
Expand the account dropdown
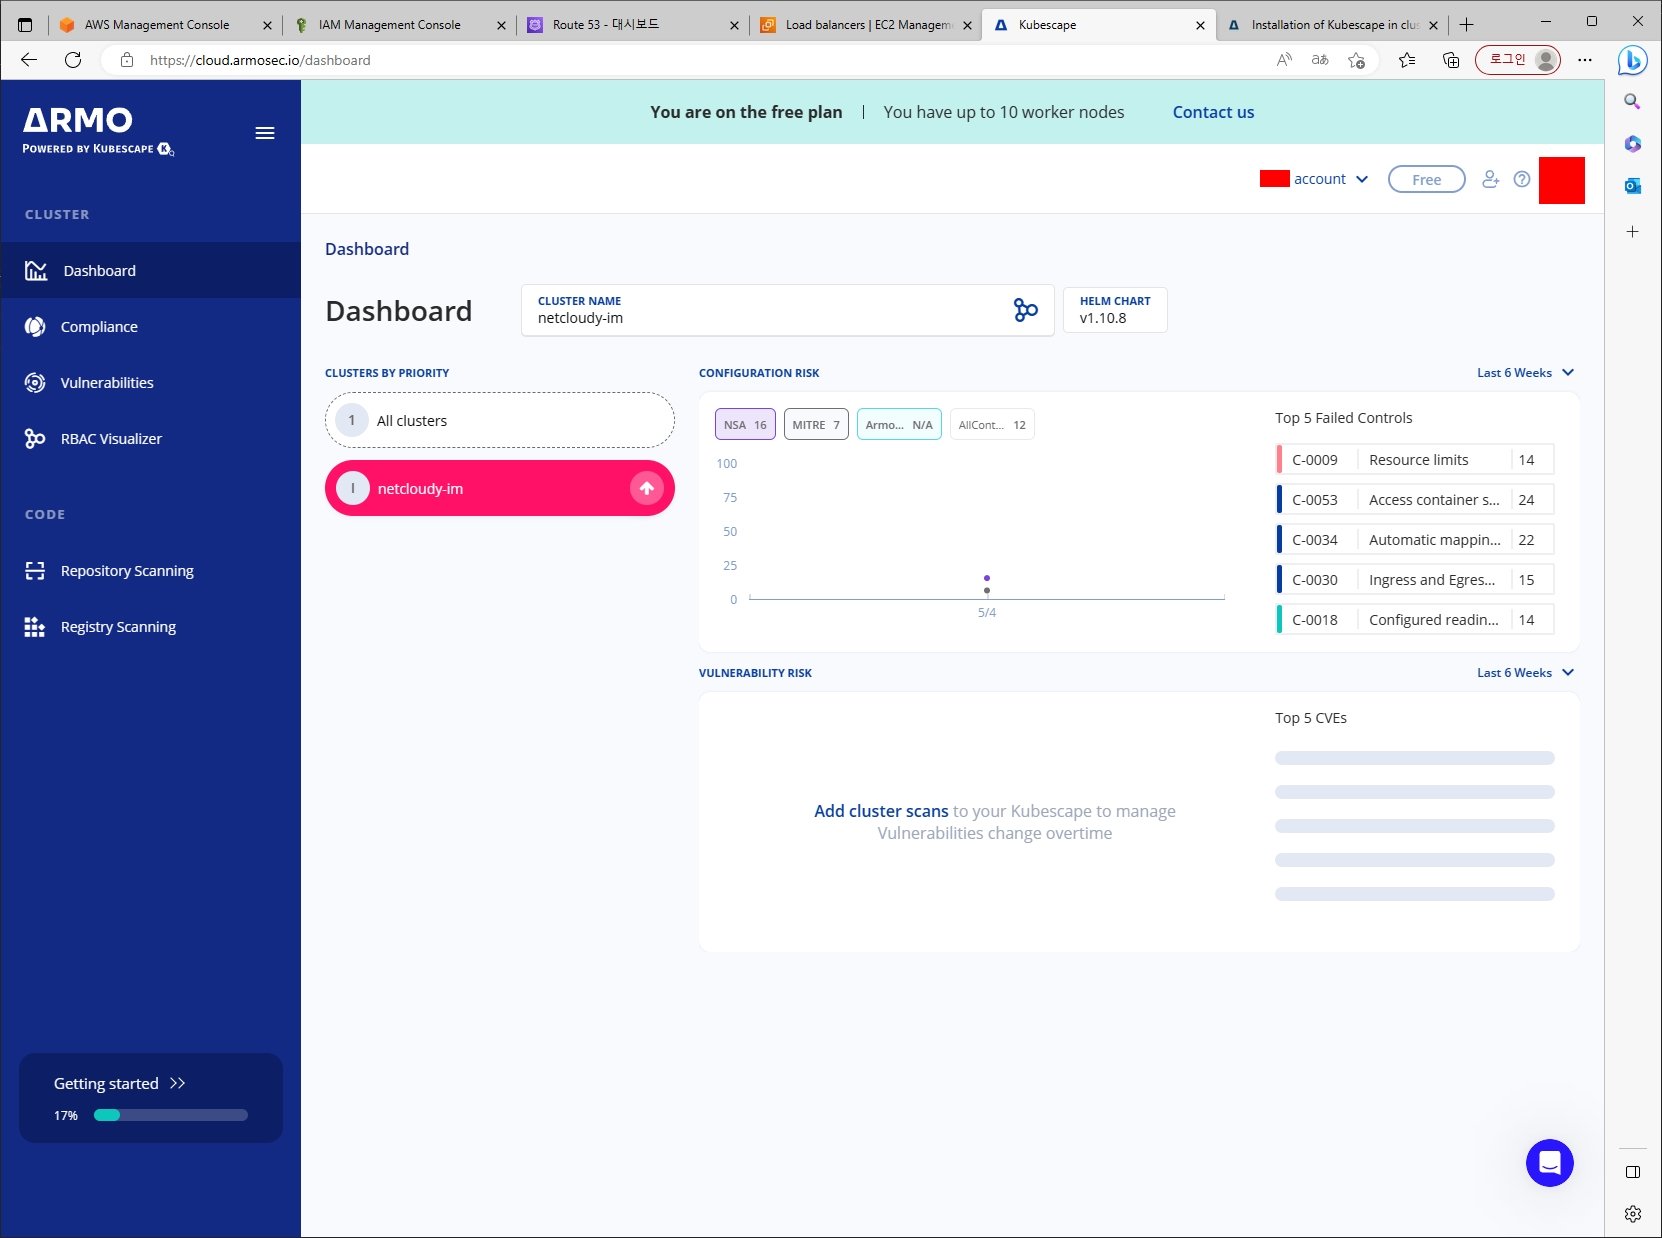click(x=1314, y=179)
